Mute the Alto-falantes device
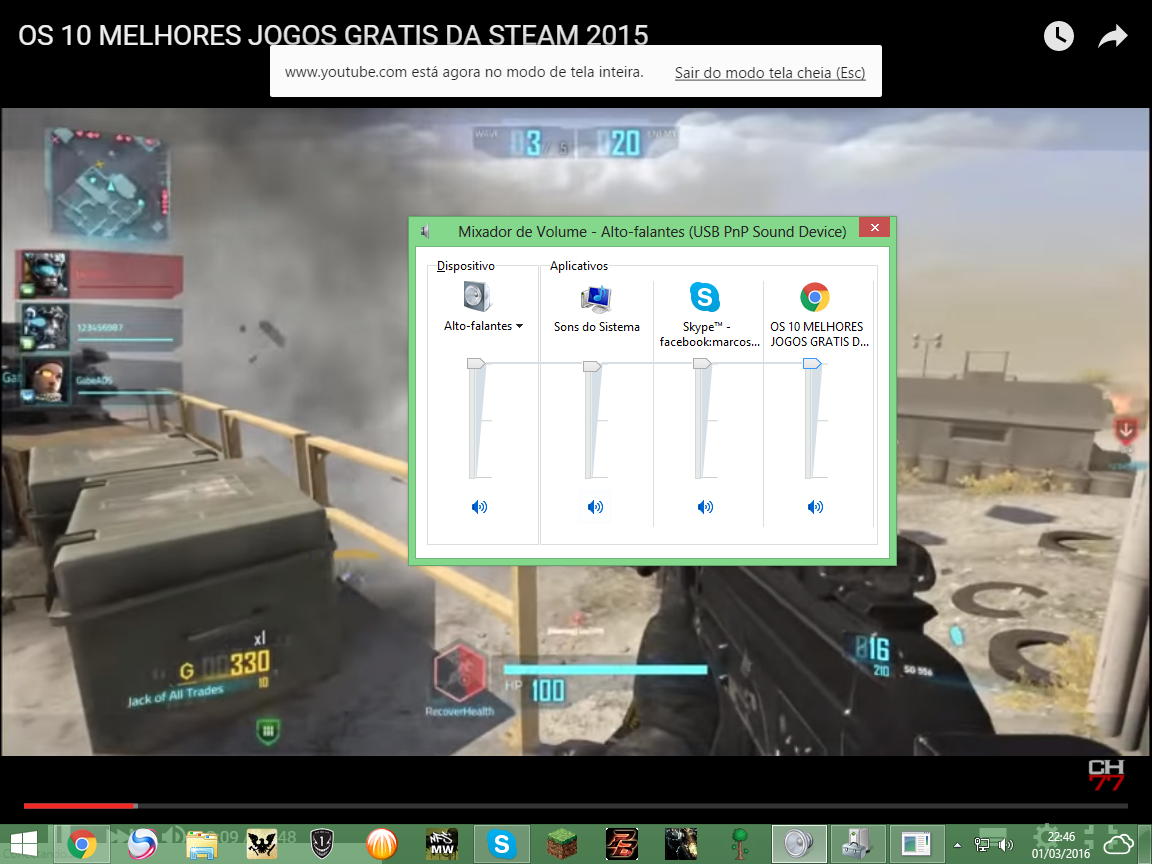This screenshot has height=864, width=1152. pos(479,507)
